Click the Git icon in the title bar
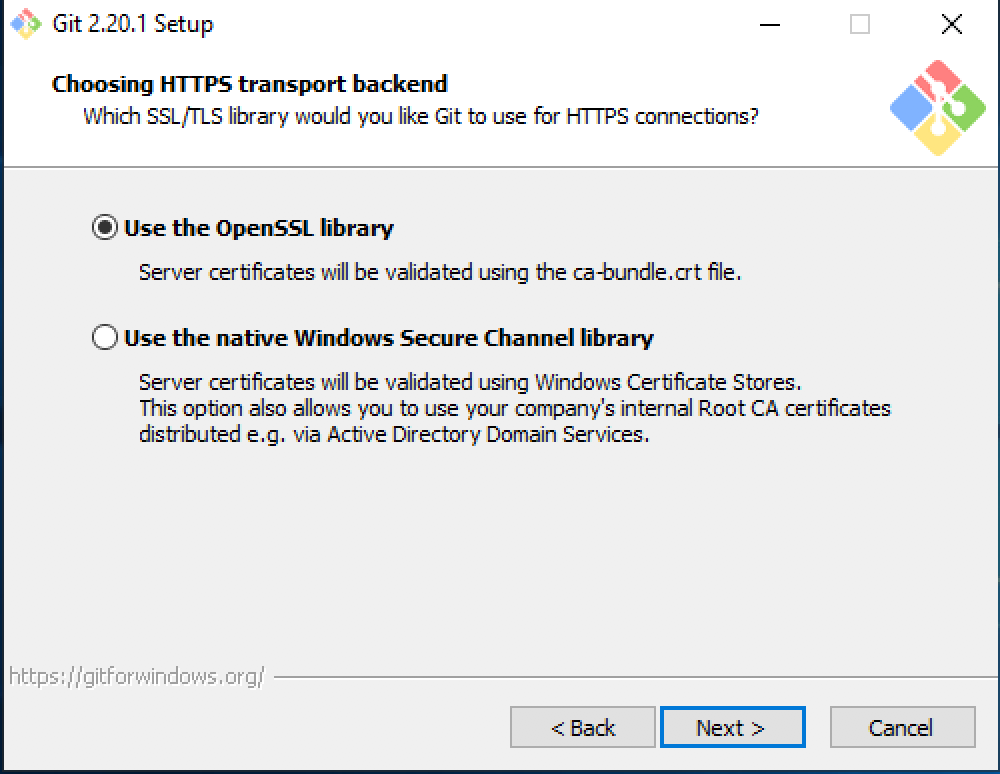Viewport: 1000px width, 774px height. pyautogui.click(x=27, y=25)
